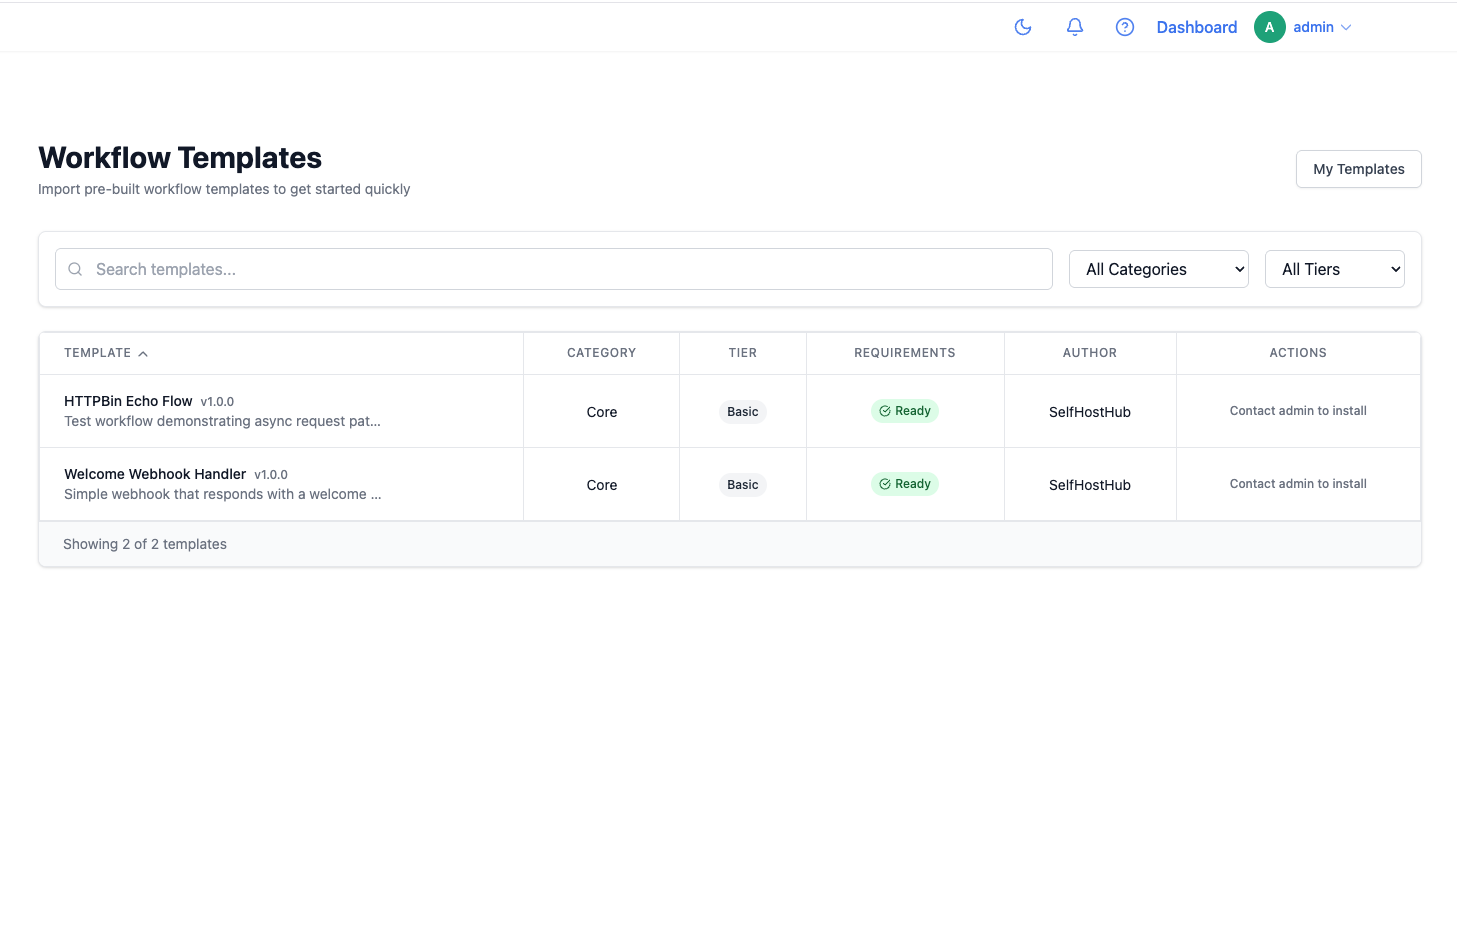Toggle dark mode with the moon icon
Viewport: 1457px width, 933px height.
point(1022,27)
